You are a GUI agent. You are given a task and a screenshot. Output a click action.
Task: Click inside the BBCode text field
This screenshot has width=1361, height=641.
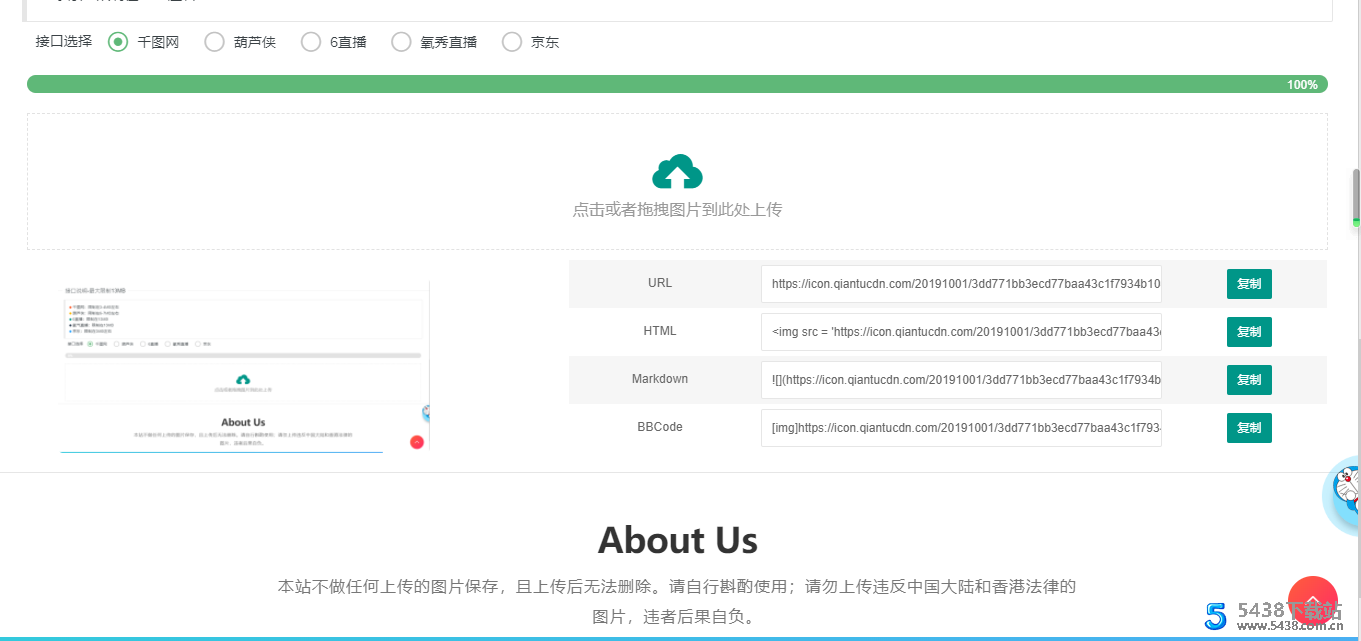960,428
